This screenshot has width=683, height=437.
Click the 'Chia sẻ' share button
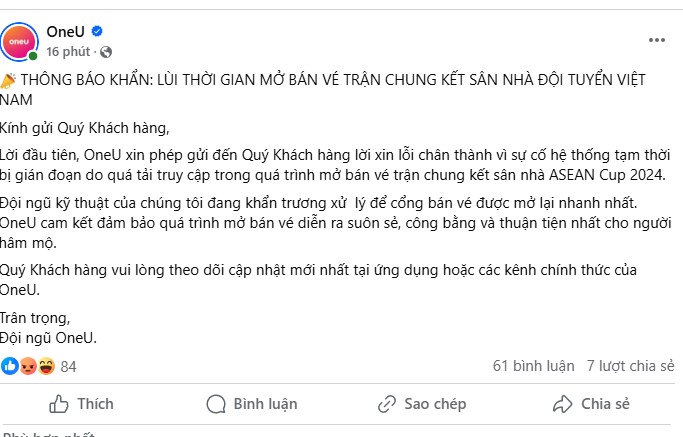591,404
